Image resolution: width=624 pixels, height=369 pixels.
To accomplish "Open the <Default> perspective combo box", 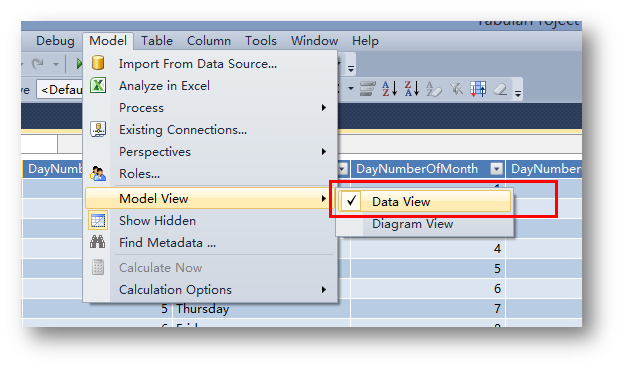I will click(x=60, y=89).
